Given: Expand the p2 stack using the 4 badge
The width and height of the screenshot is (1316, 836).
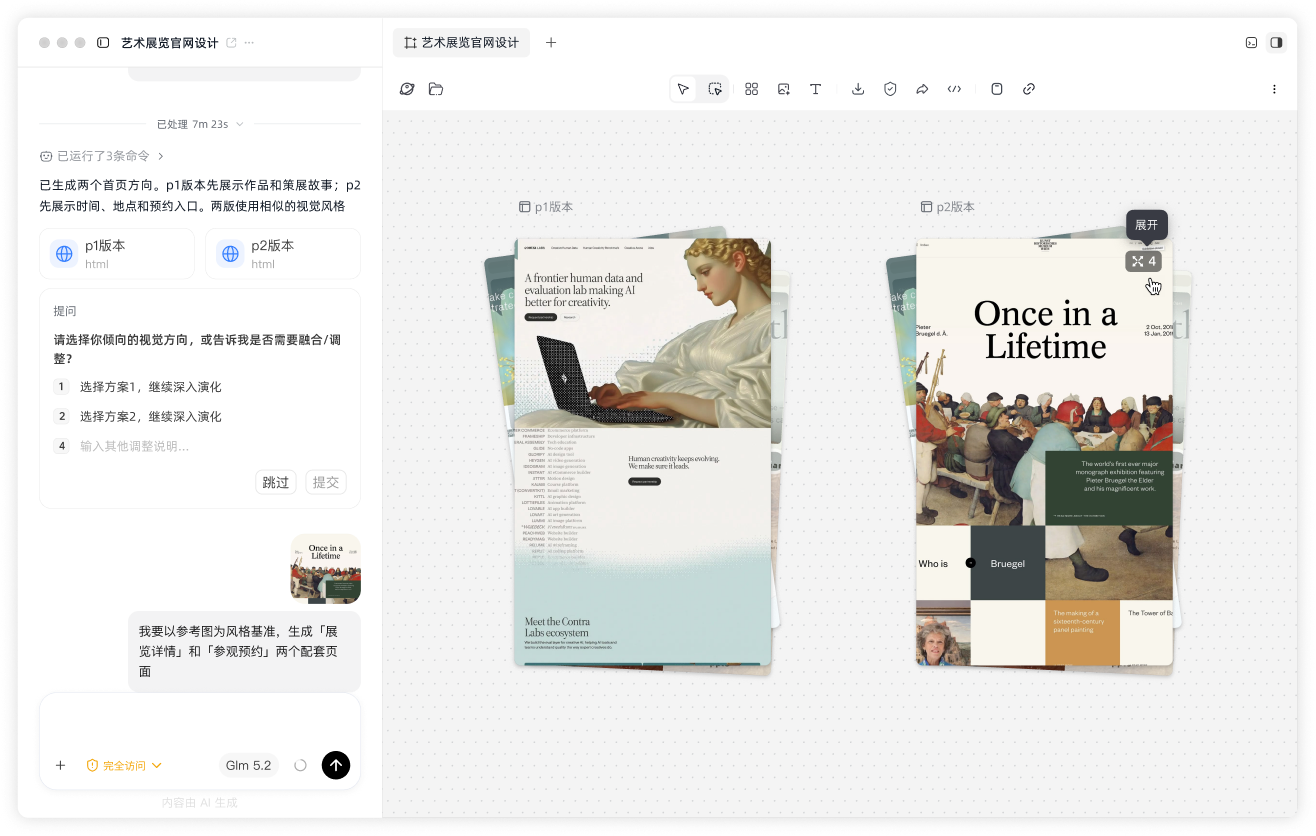Looking at the screenshot, I should [1144, 261].
